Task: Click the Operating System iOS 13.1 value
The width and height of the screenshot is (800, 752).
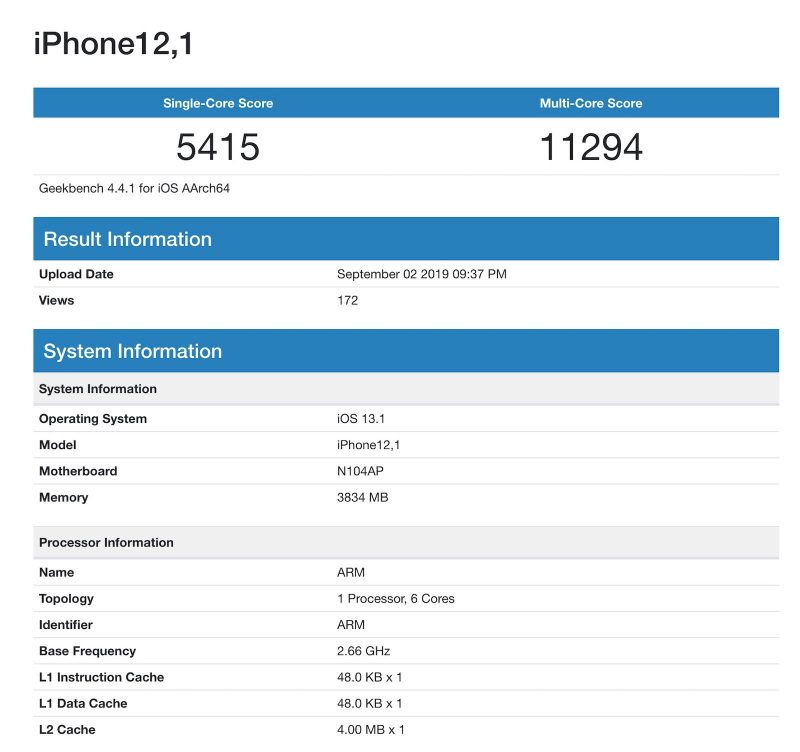Action: pos(361,418)
